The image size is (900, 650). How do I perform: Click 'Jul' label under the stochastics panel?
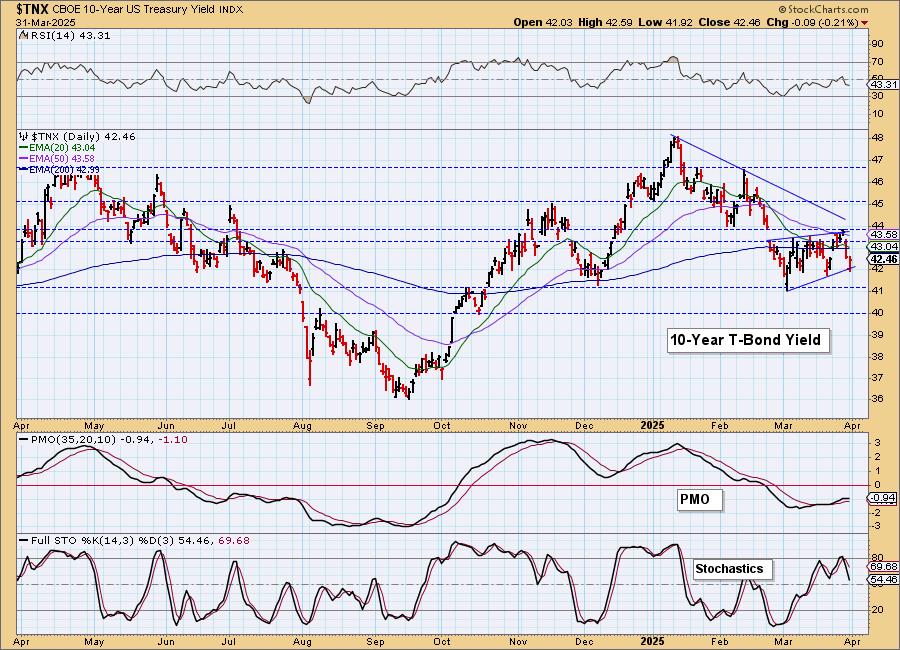[228, 641]
